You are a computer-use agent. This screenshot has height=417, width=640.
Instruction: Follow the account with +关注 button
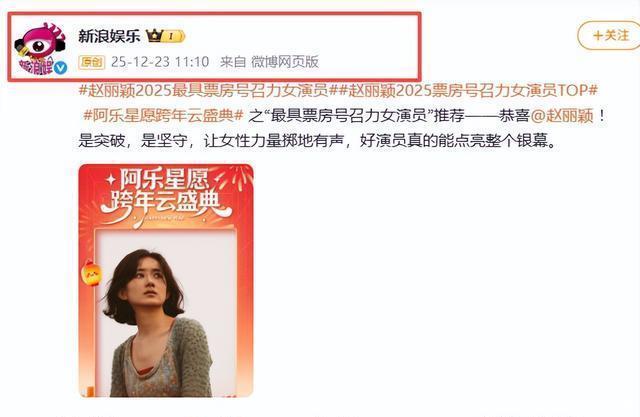point(609,35)
